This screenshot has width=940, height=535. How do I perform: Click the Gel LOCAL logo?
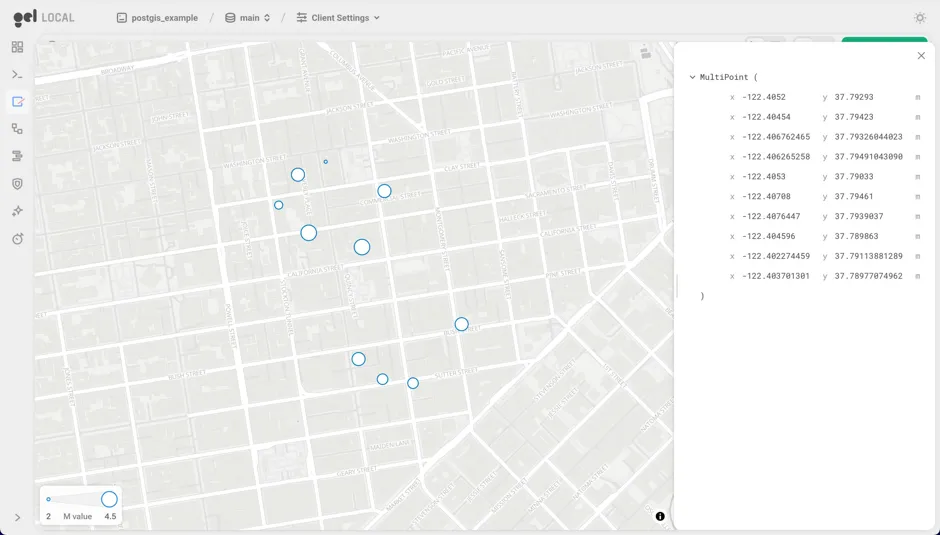pos(43,18)
